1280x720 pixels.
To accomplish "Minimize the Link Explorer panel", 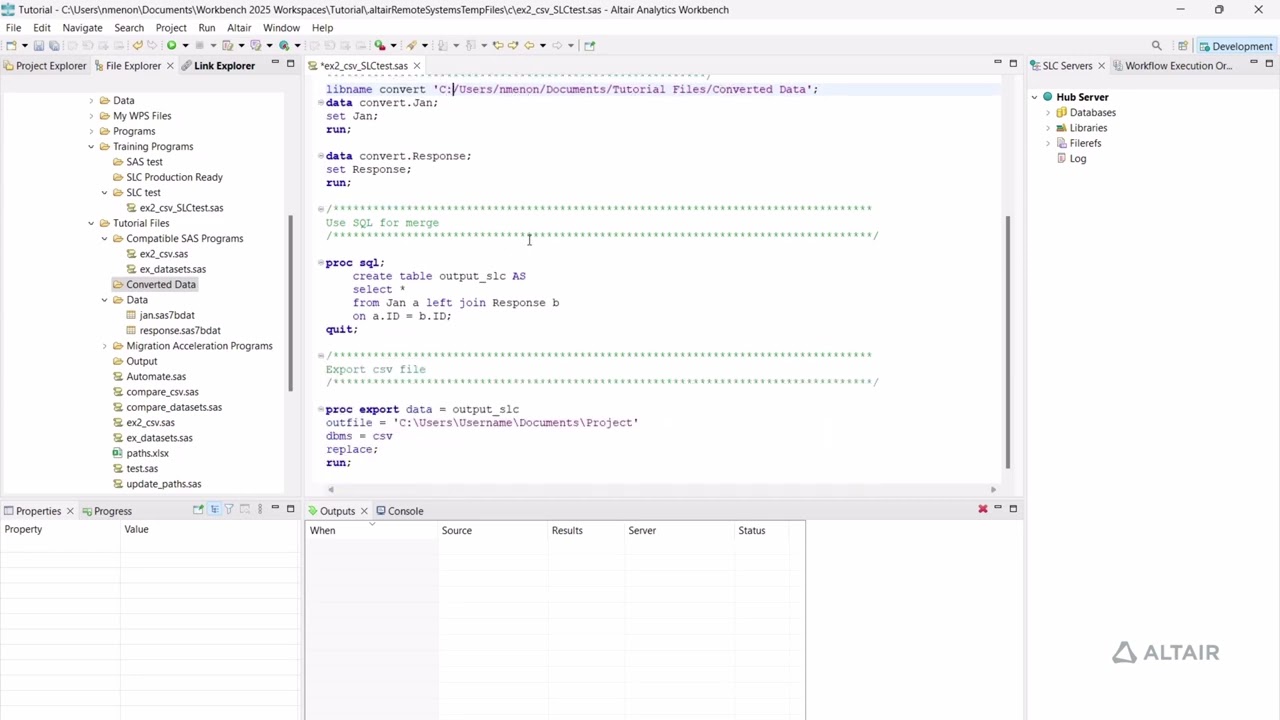I will [275, 63].
